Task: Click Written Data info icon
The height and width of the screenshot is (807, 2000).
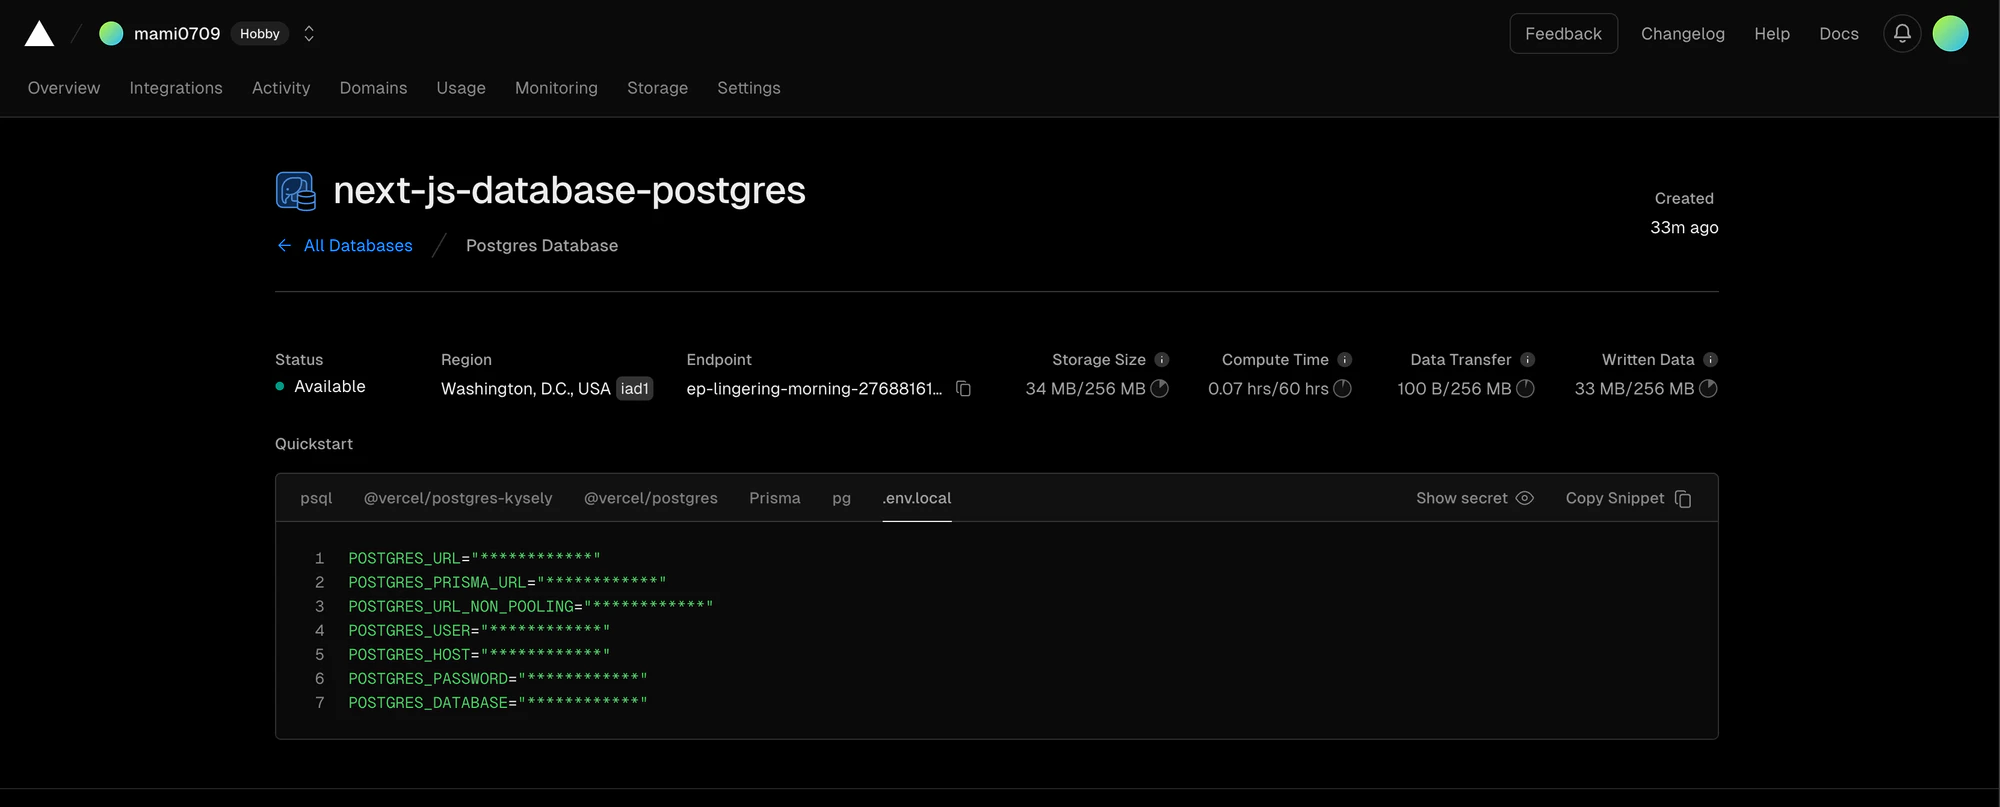Action: pyautogui.click(x=1711, y=360)
